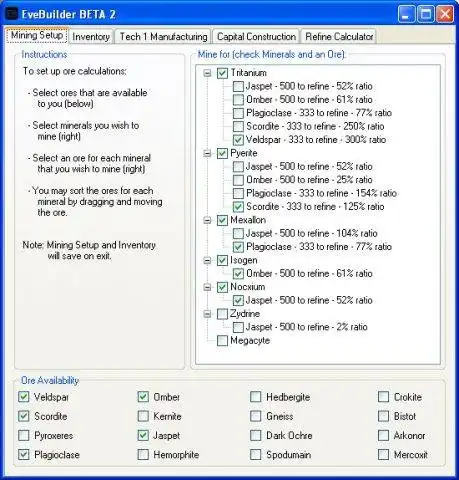
Task: Enable Bistot ore availability
Action: [383, 416]
